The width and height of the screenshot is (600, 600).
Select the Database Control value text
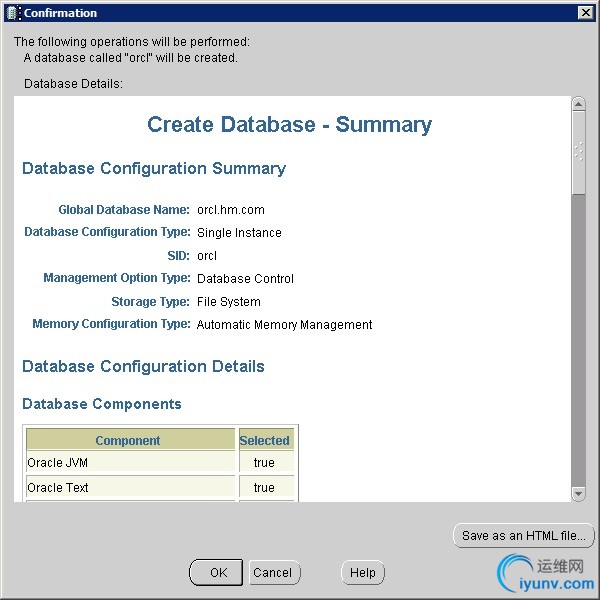pos(245,279)
